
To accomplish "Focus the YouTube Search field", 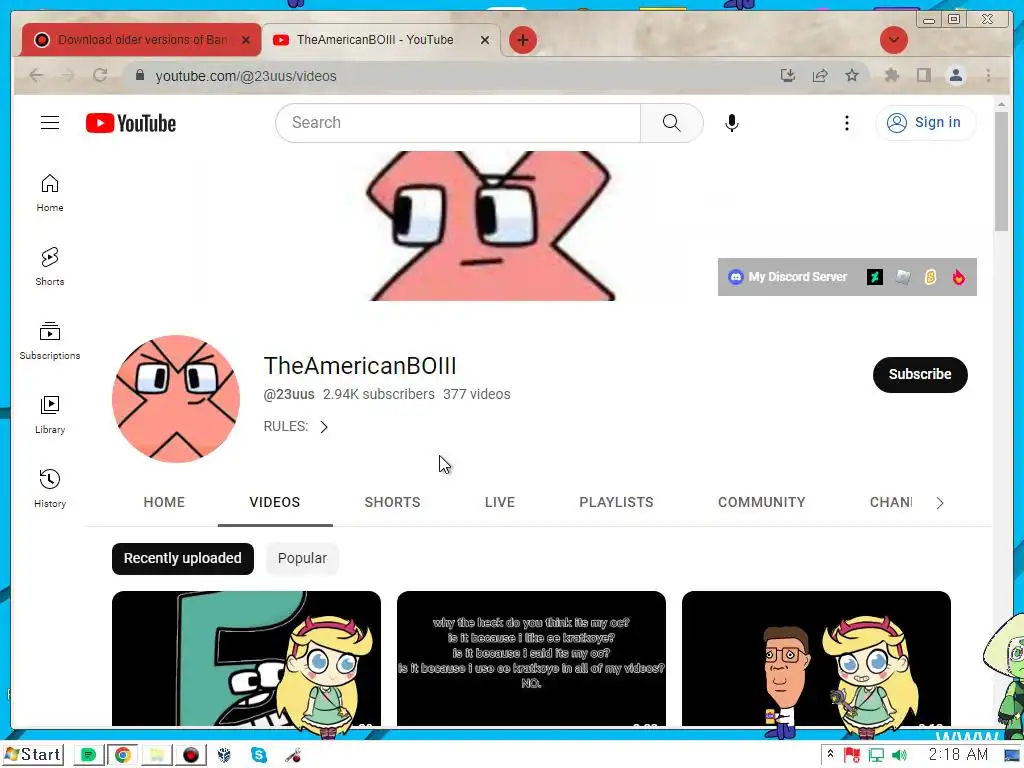I will [458, 123].
